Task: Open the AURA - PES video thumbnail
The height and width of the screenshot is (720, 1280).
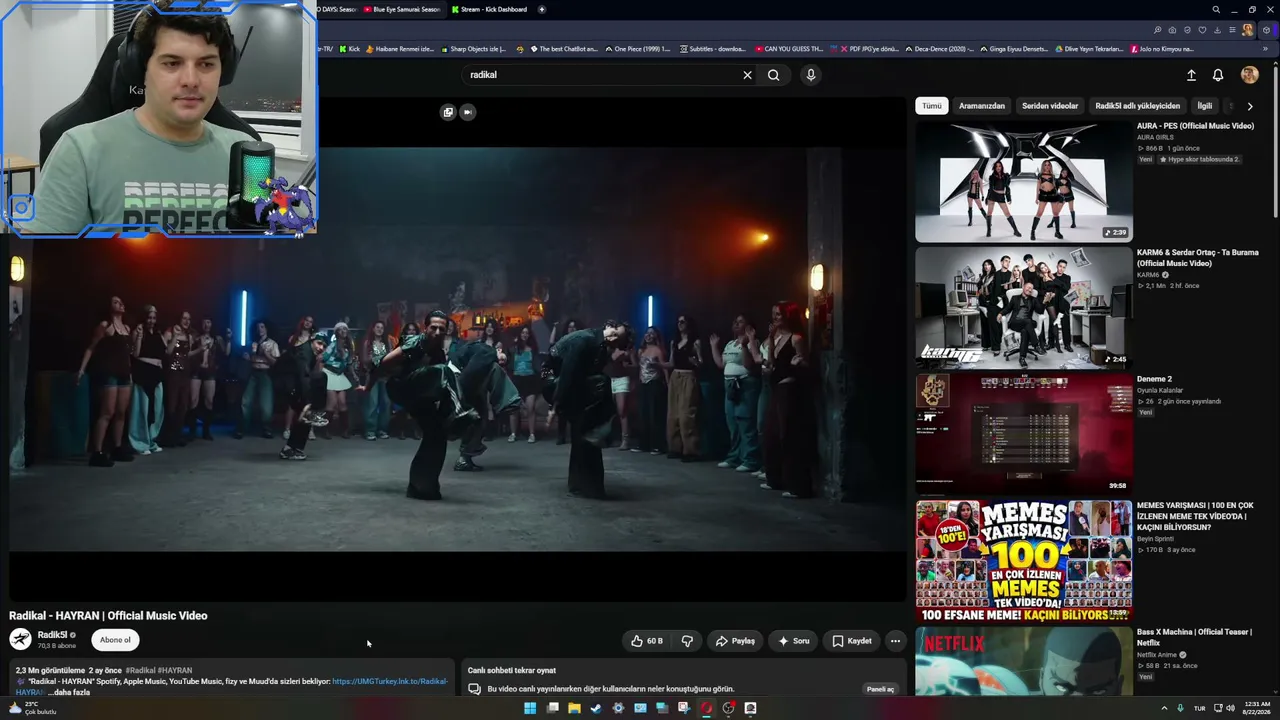Action: pos(1024,182)
